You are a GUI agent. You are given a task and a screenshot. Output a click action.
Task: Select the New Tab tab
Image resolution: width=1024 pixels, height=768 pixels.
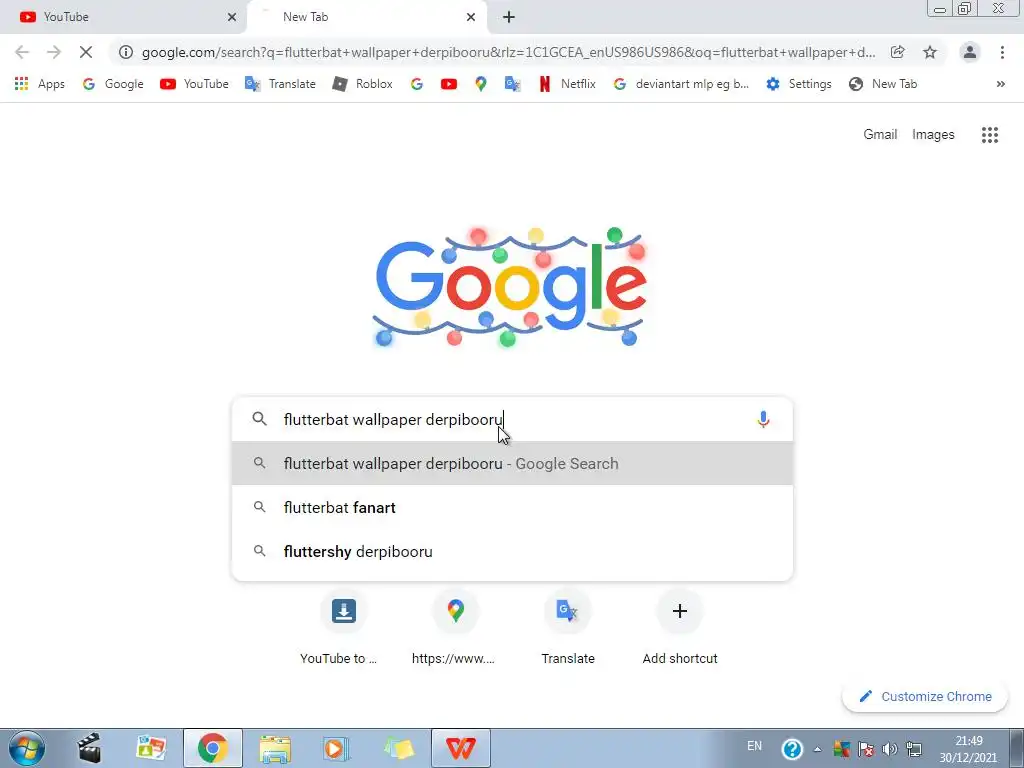click(366, 17)
